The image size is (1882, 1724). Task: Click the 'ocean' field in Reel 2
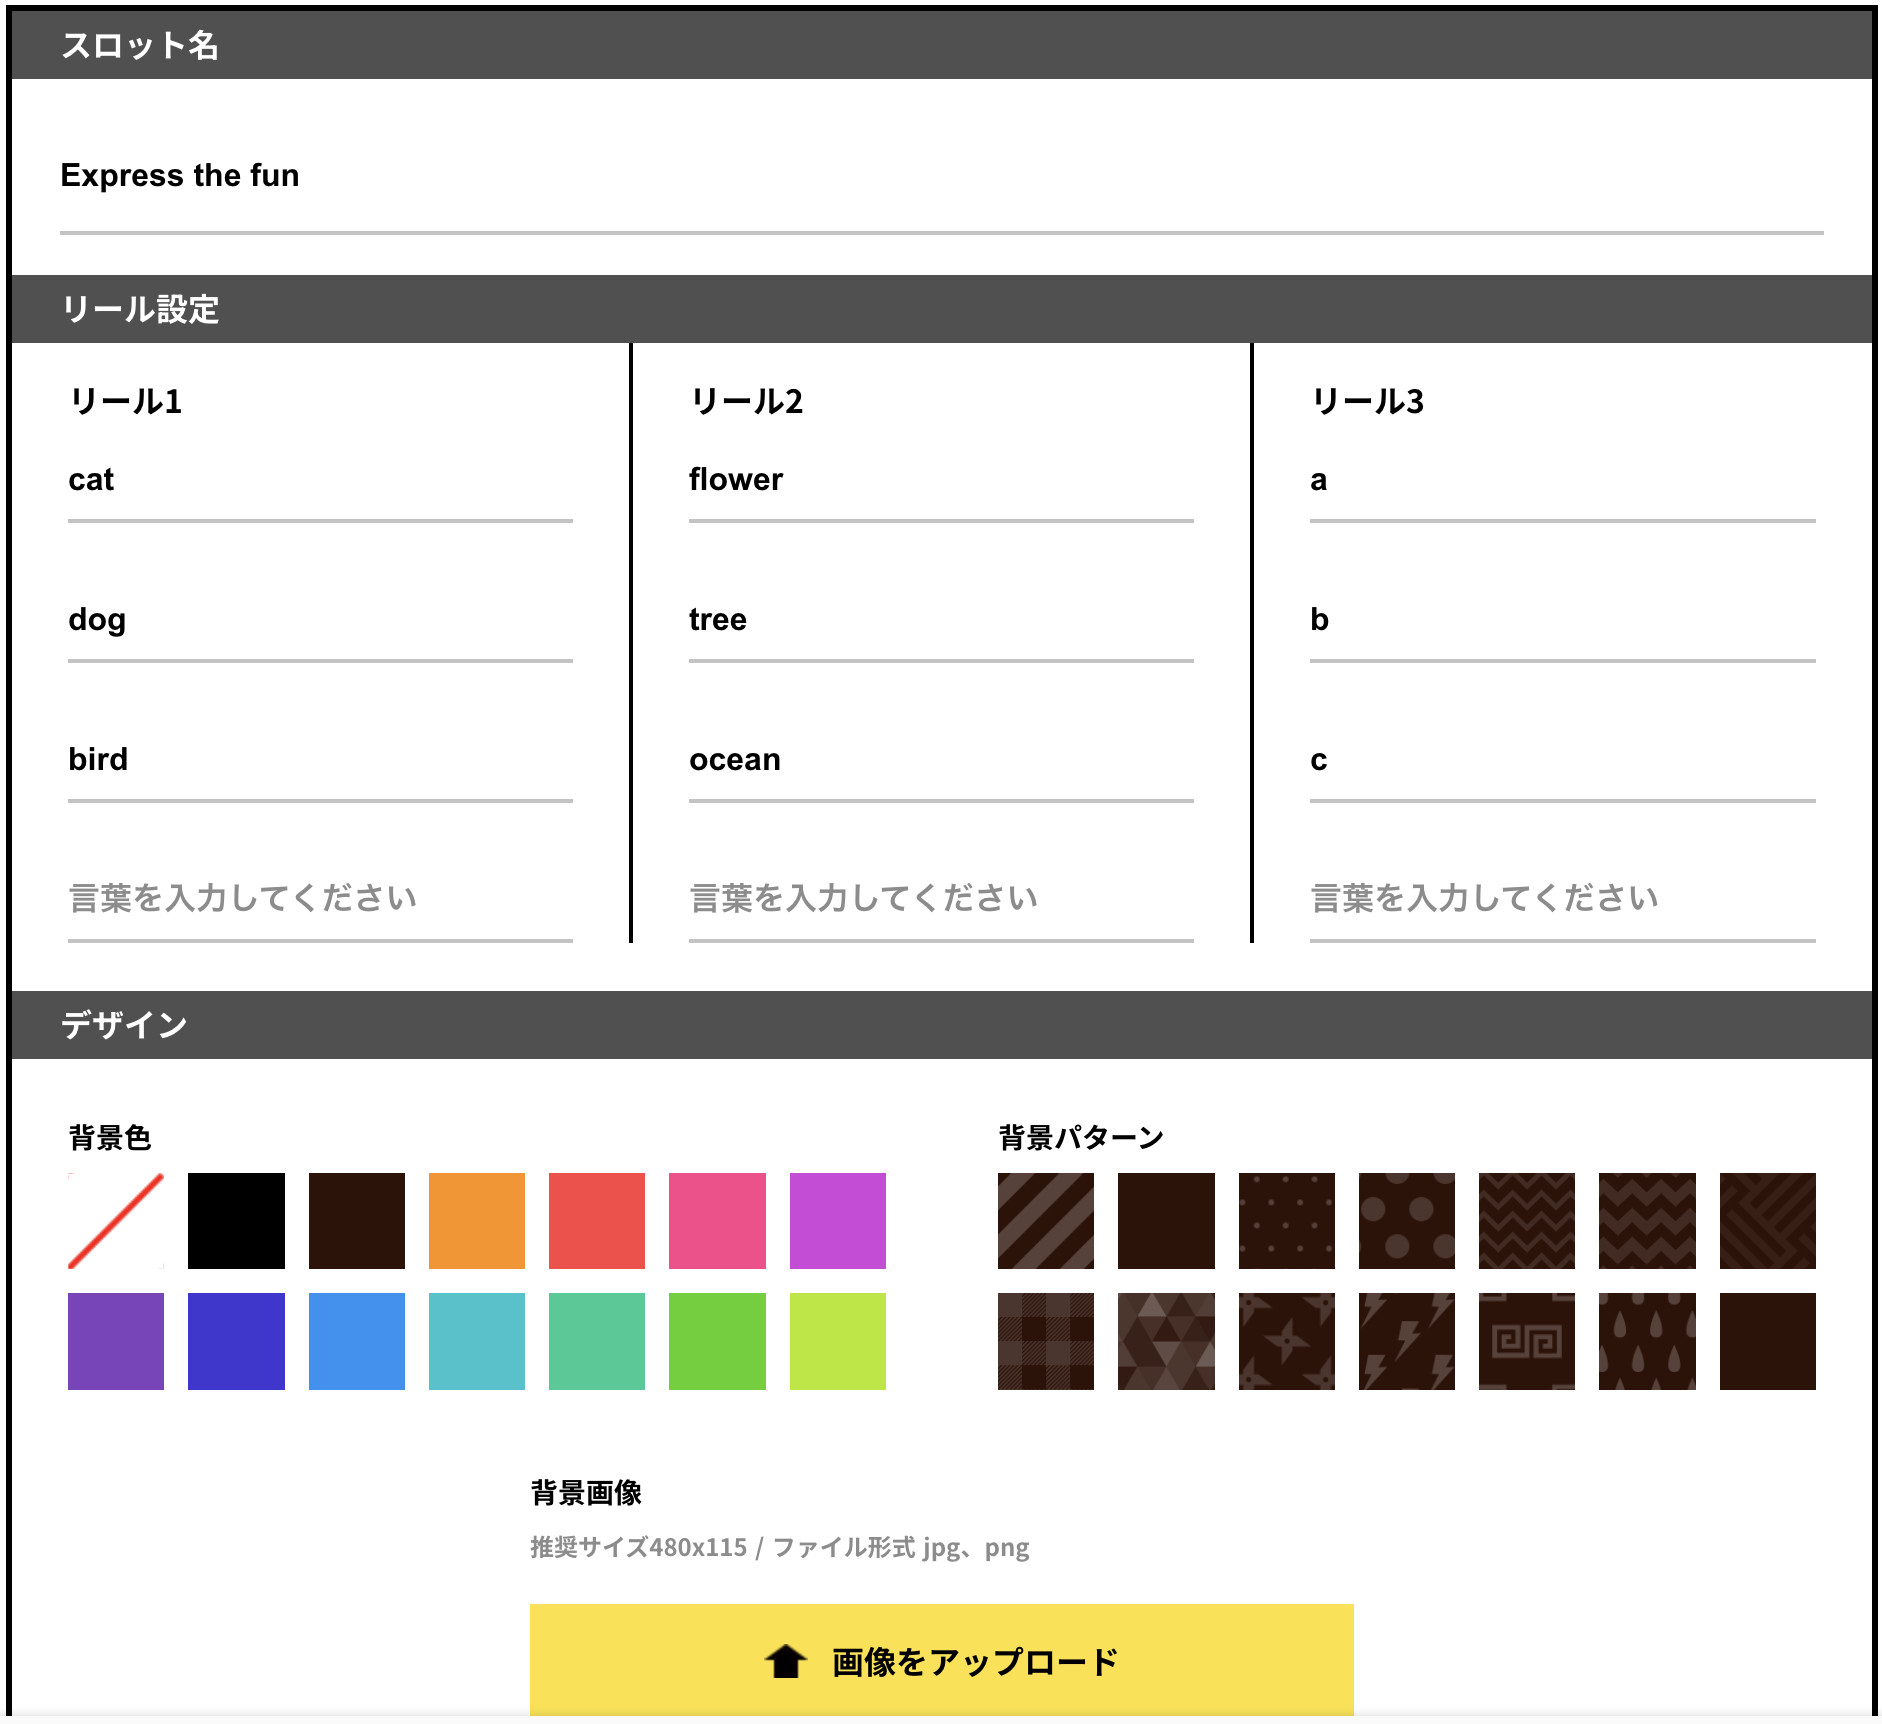click(x=941, y=760)
